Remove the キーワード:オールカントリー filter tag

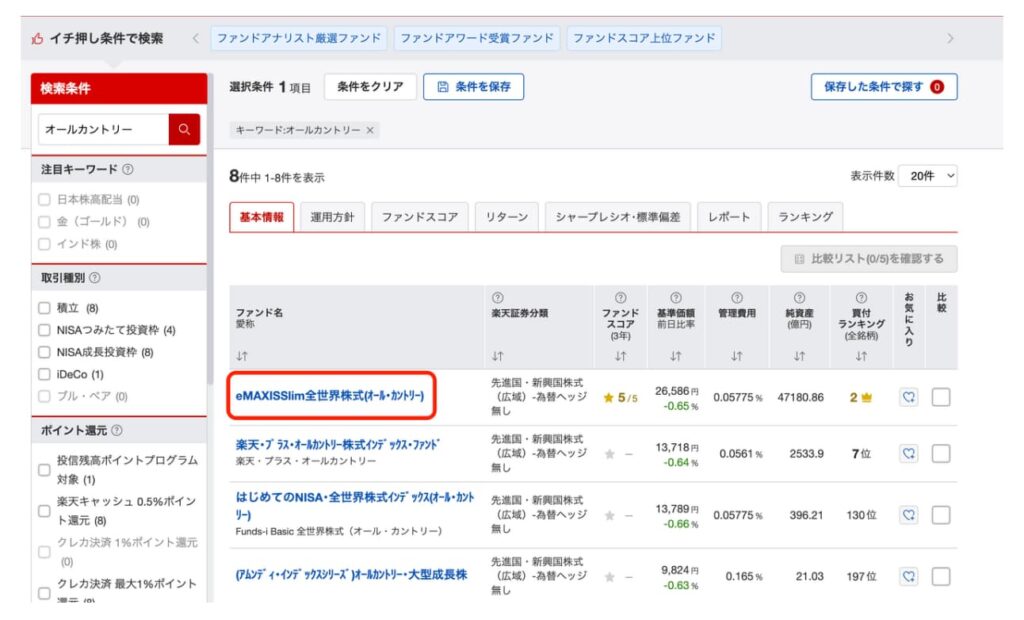pyautogui.click(x=370, y=130)
